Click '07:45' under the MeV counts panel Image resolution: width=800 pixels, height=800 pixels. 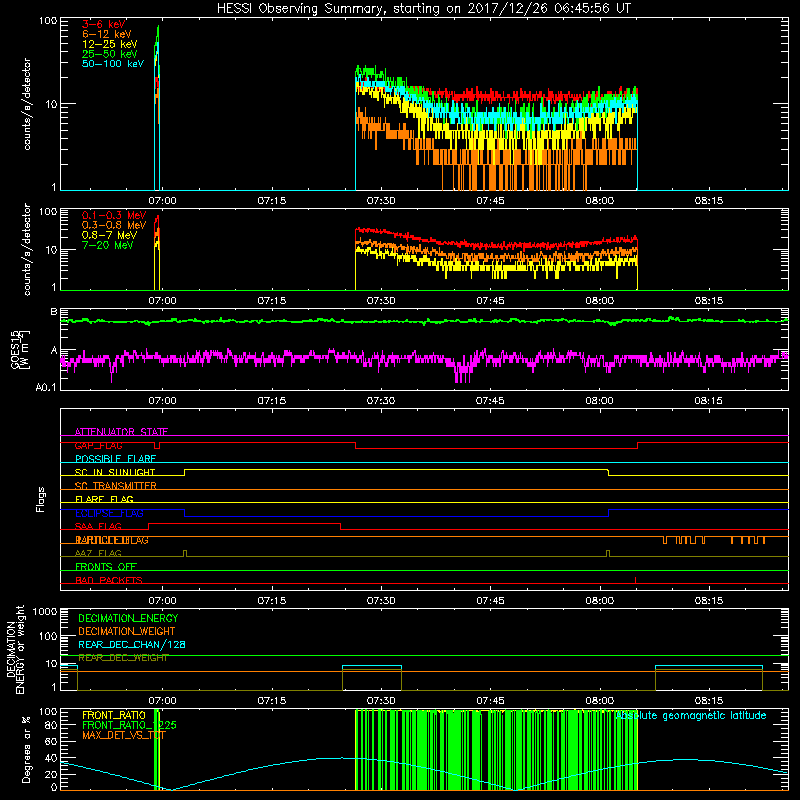[490, 301]
